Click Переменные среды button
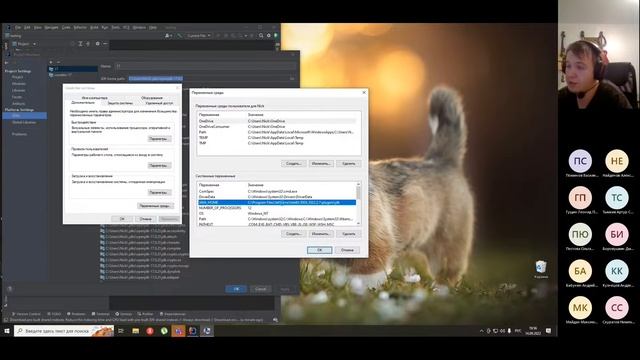Image resolution: width=640 pixels, height=360 pixels. coord(156,206)
